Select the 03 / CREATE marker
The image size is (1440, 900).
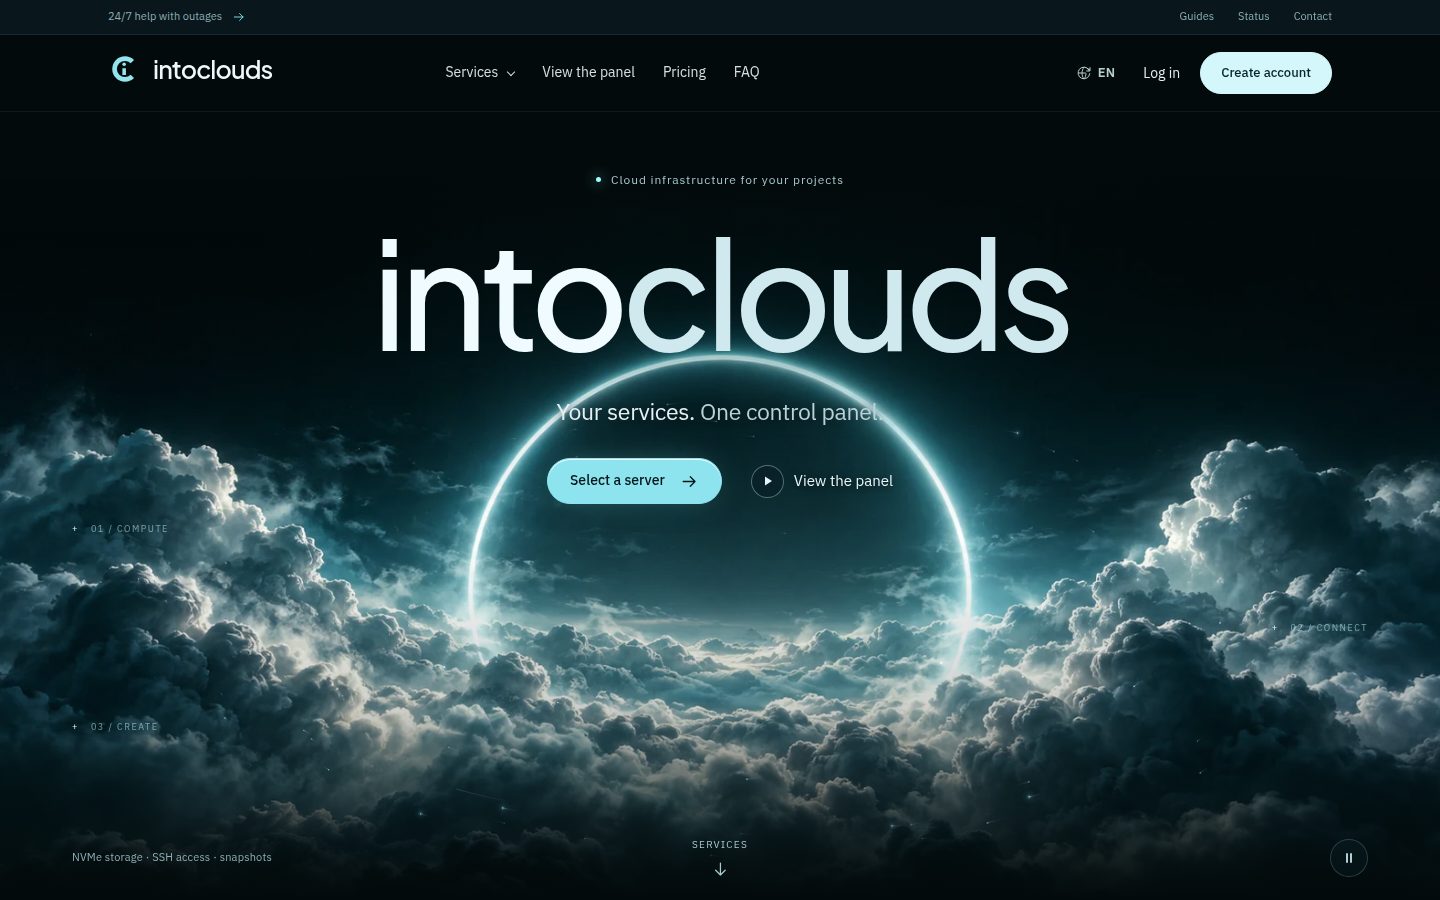115,727
